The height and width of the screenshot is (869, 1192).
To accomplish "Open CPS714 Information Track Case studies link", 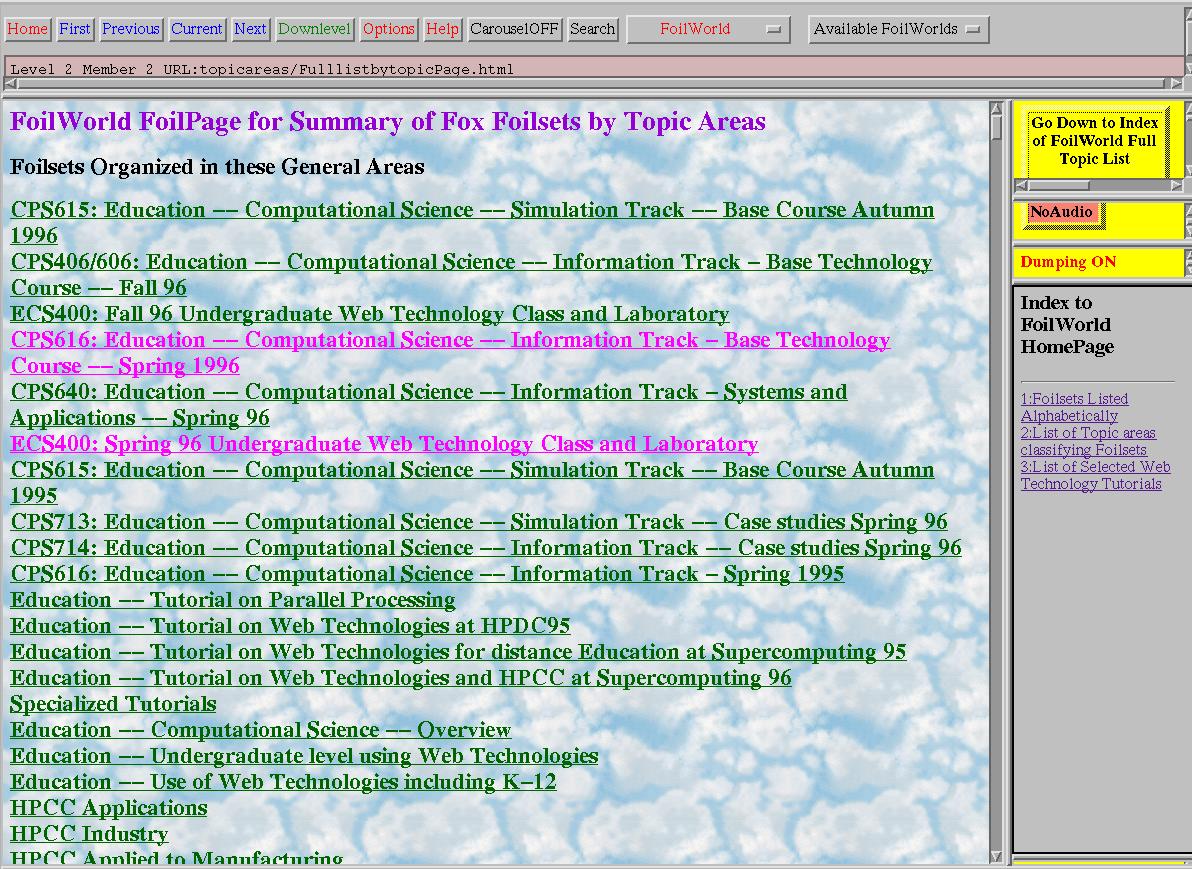I will pos(486,548).
